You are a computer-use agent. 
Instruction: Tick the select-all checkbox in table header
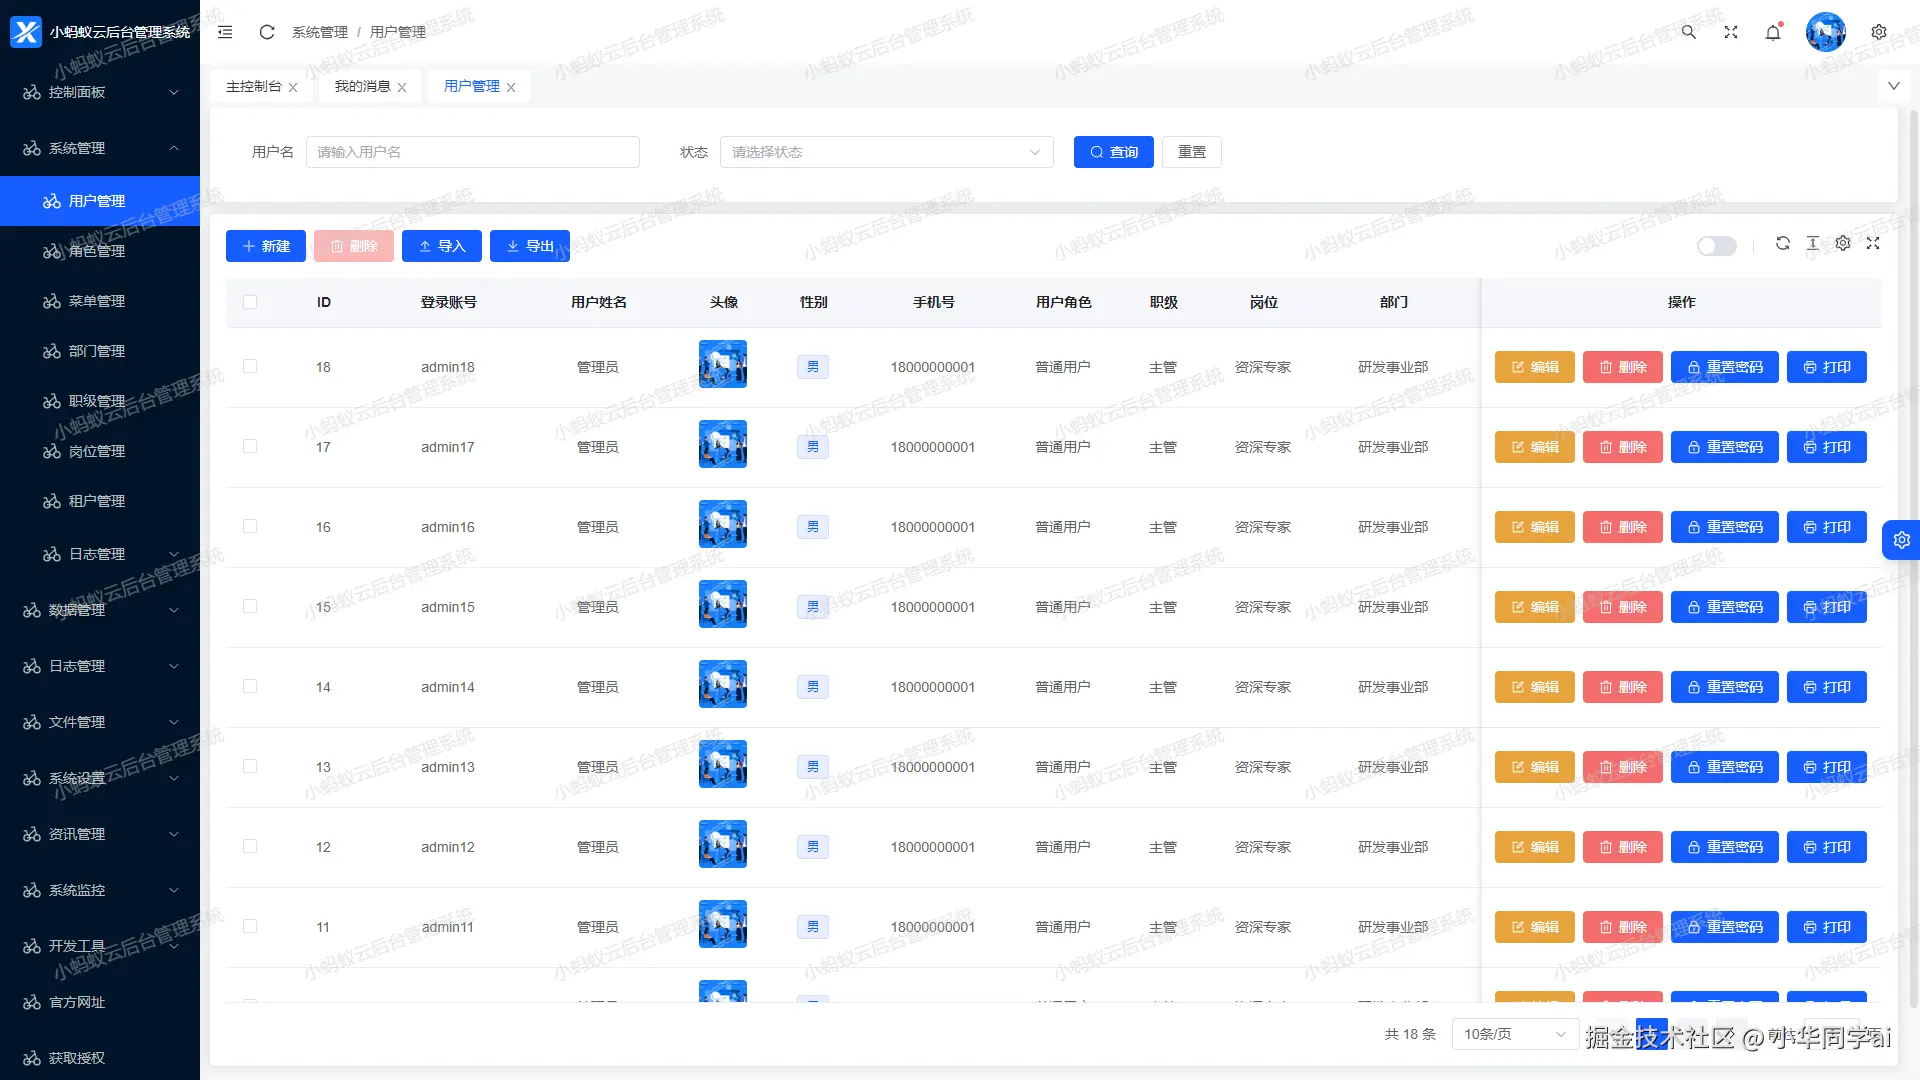(250, 302)
